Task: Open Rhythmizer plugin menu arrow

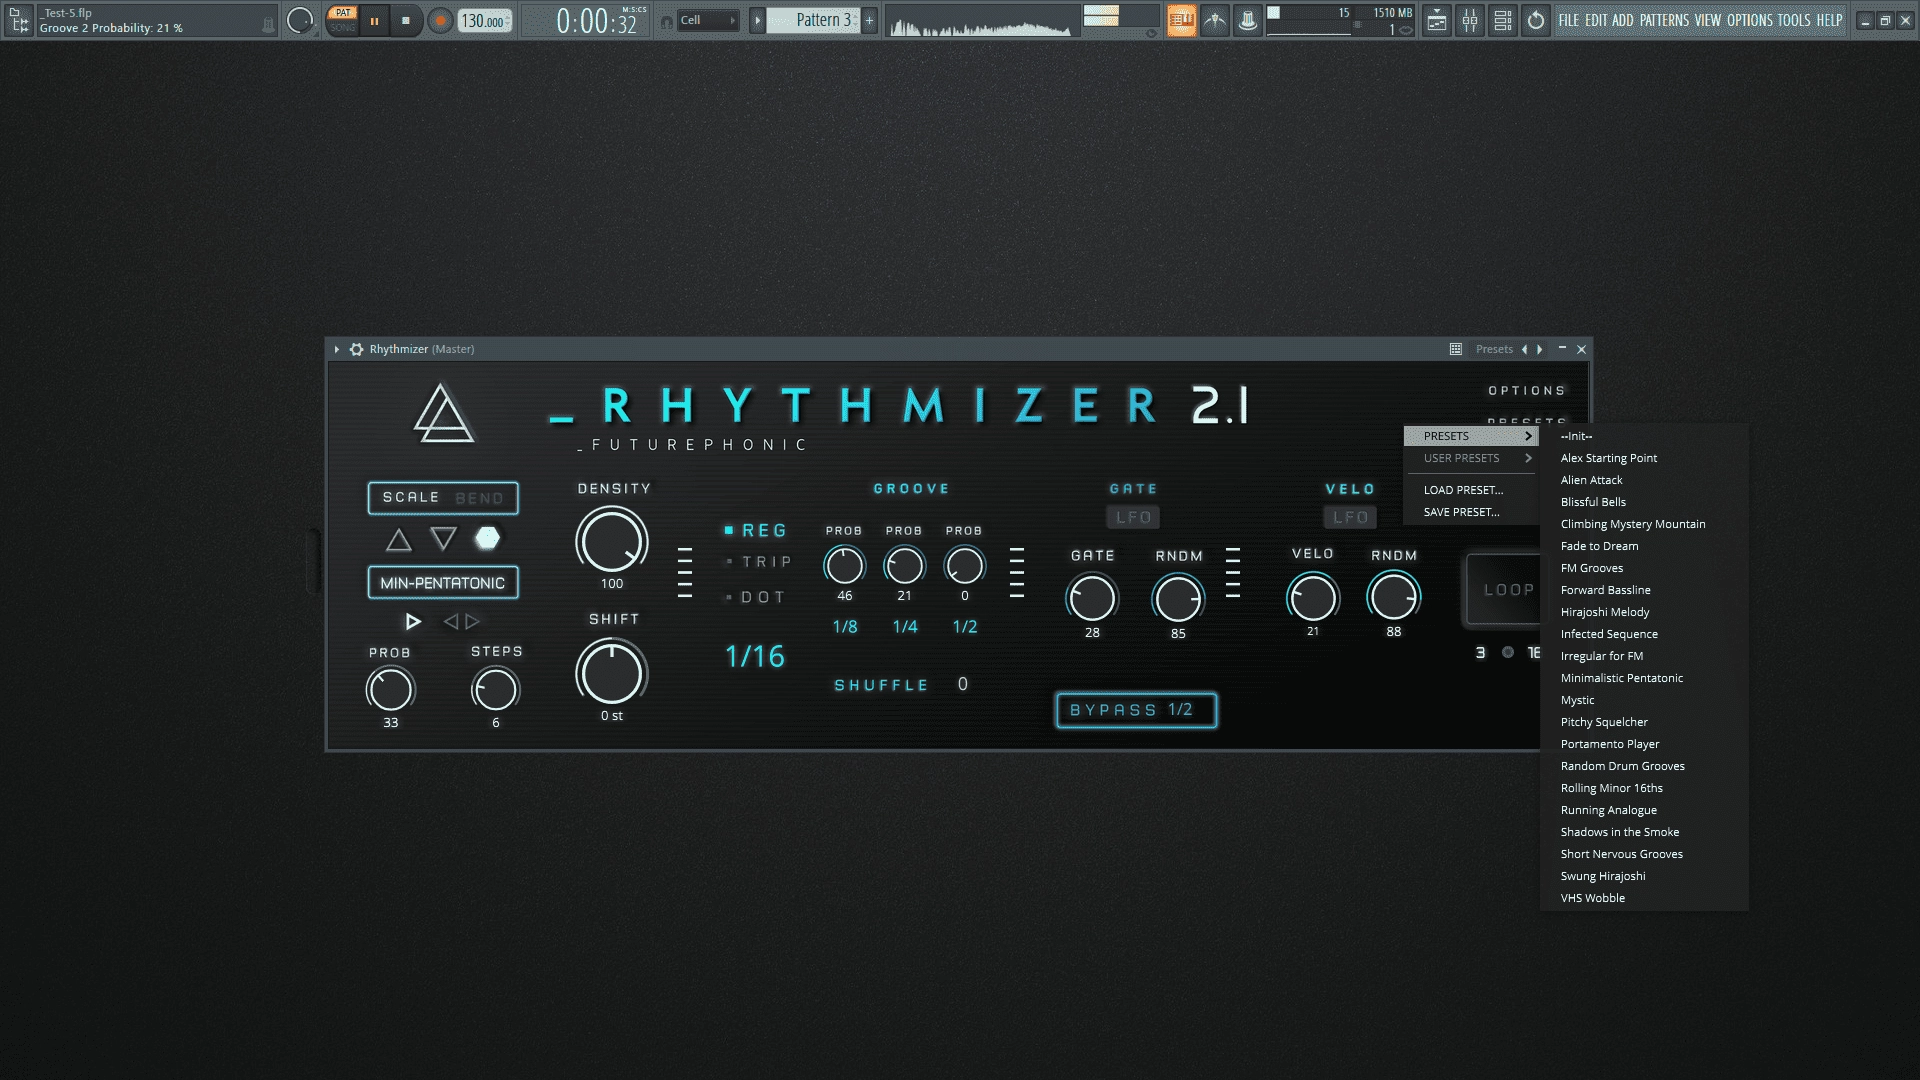Action: point(337,349)
